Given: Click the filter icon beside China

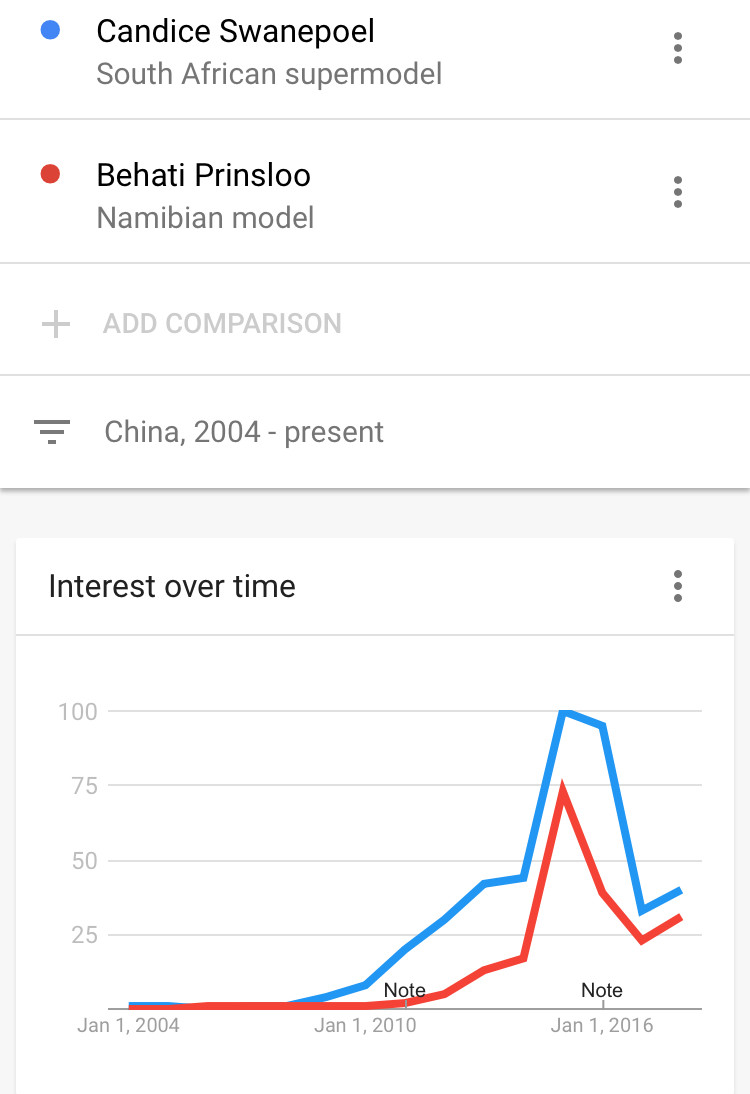Looking at the screenshot, I should pyautogui.click(x=52, y=432).
